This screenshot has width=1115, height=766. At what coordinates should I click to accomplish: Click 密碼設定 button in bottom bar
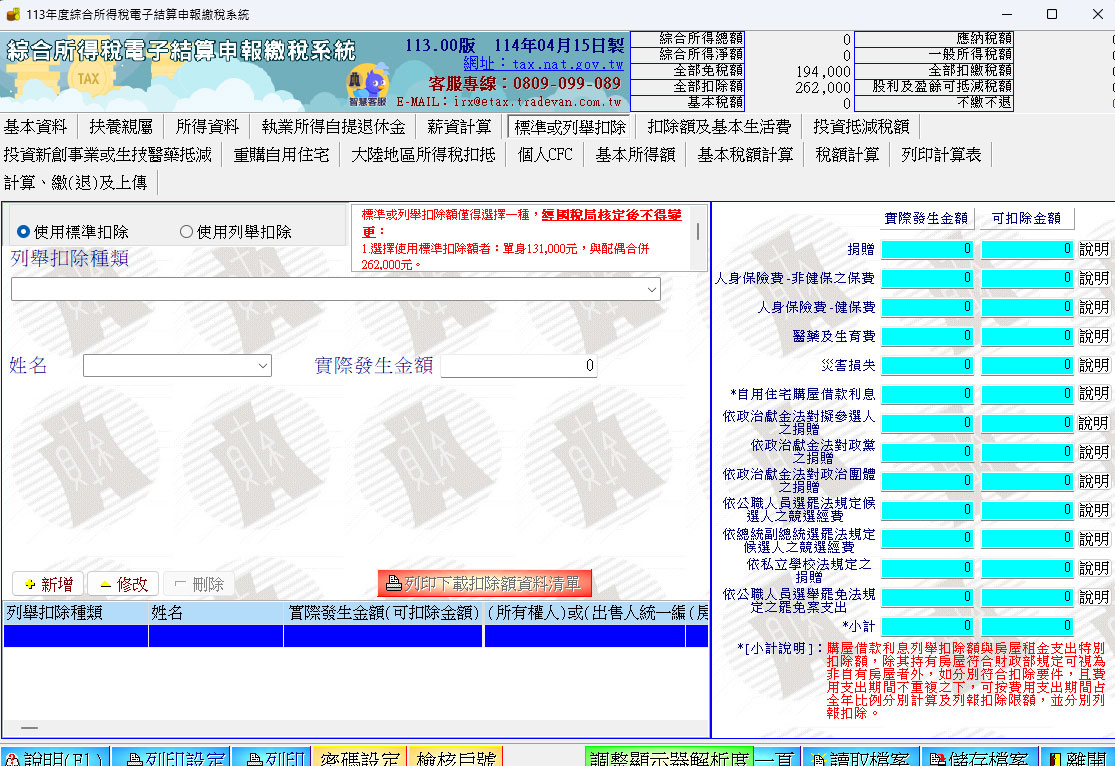click(x=360, y=757)
